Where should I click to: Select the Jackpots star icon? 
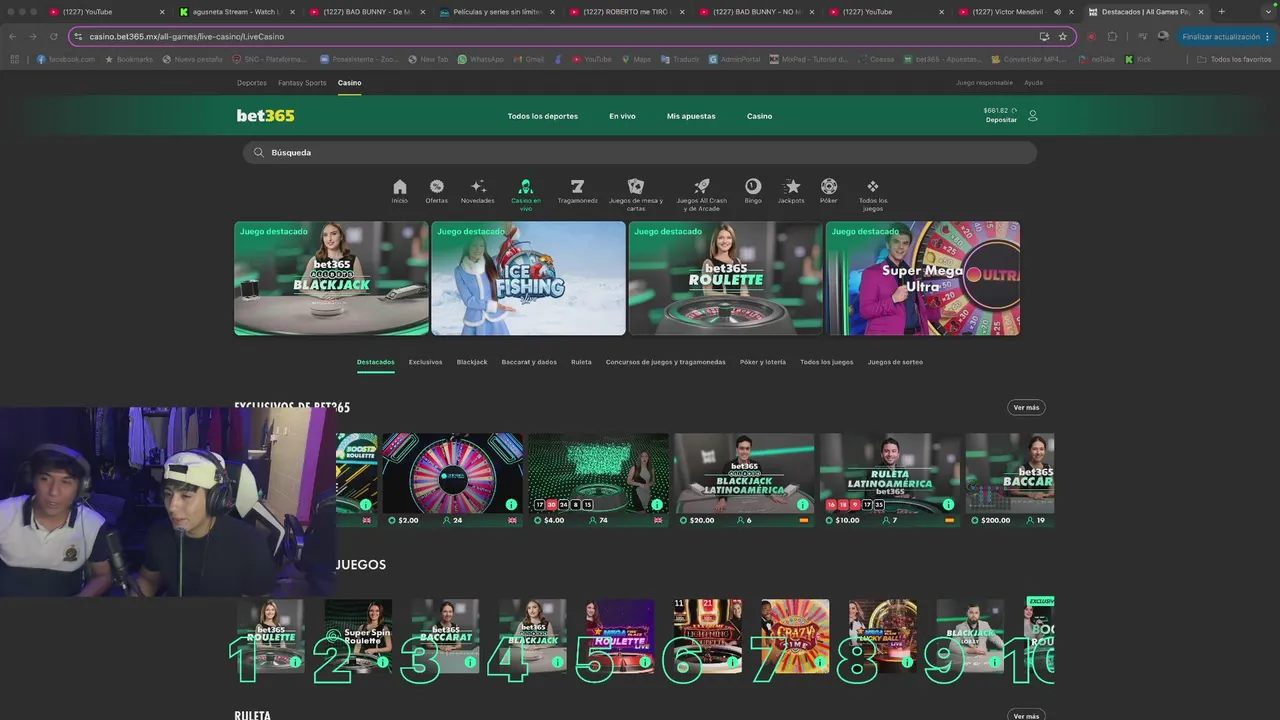click(x=792, y=186)
